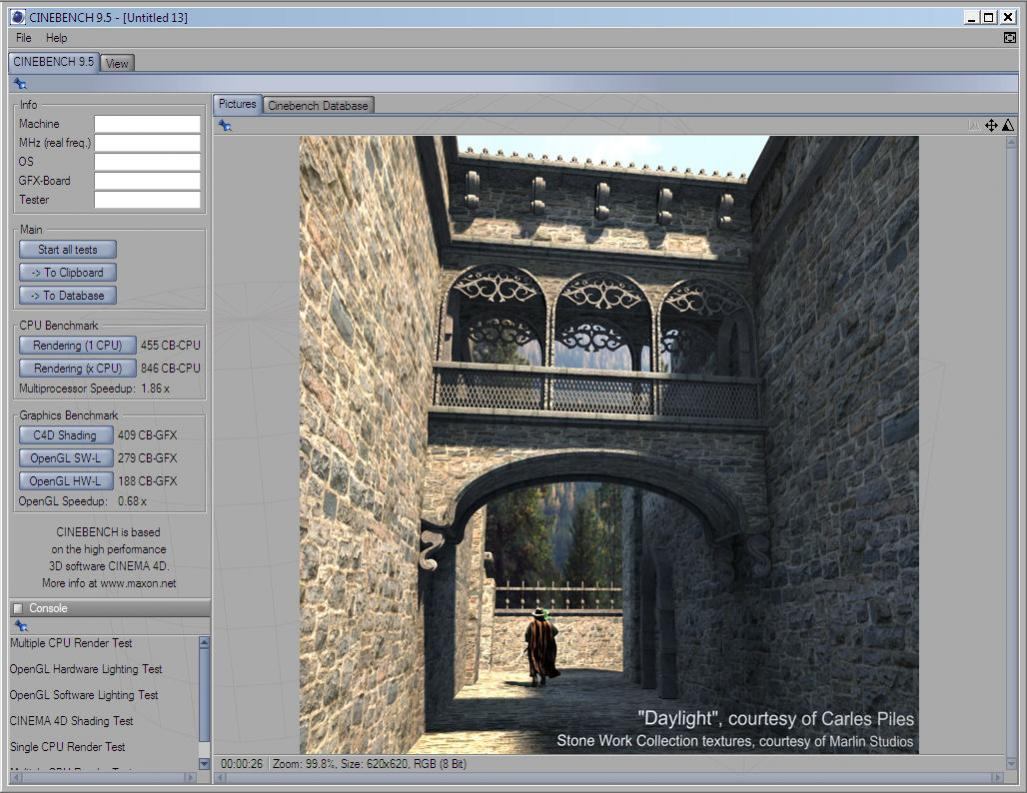
Task: Click 'Single CPU Render Test' console line
Action: 67,747
